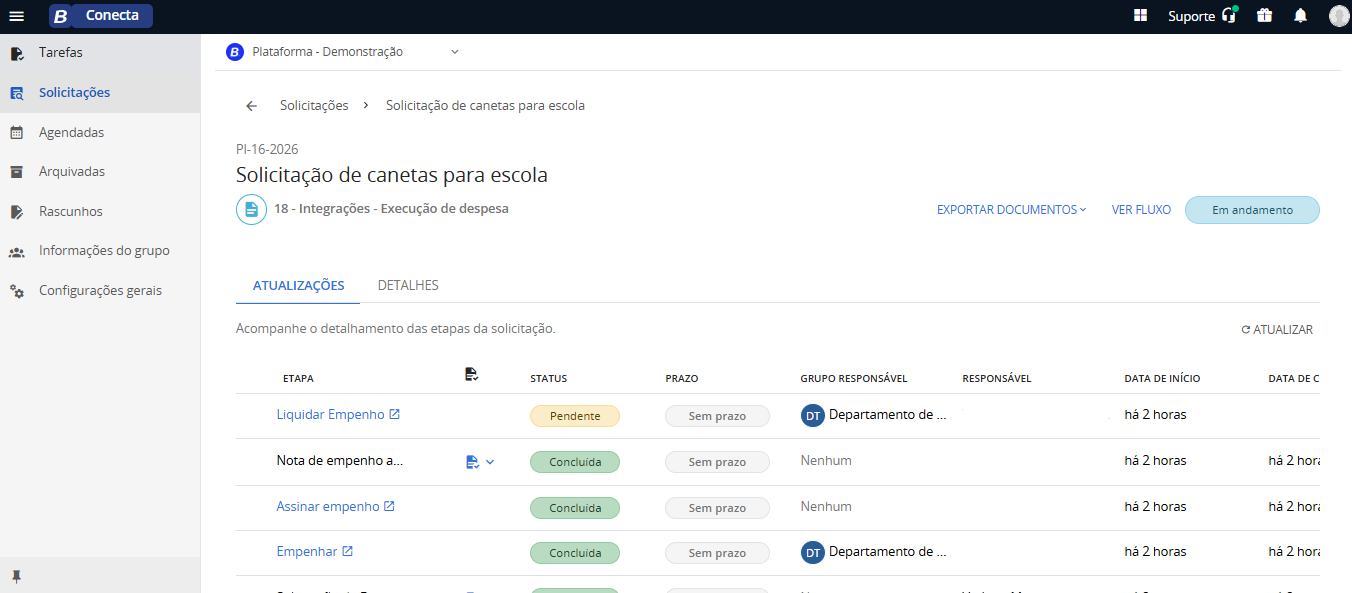Viewport: 1352px width, 593px height.
Task: Click the DATA DE INÍCIO column header
Action: [1162, 379]
